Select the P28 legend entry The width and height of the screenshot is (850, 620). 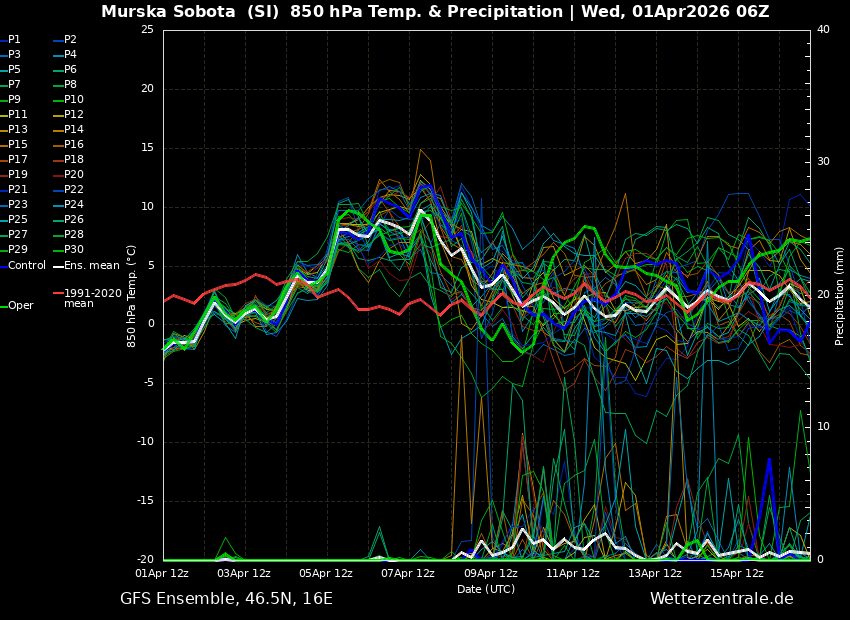tap(74, 235)
